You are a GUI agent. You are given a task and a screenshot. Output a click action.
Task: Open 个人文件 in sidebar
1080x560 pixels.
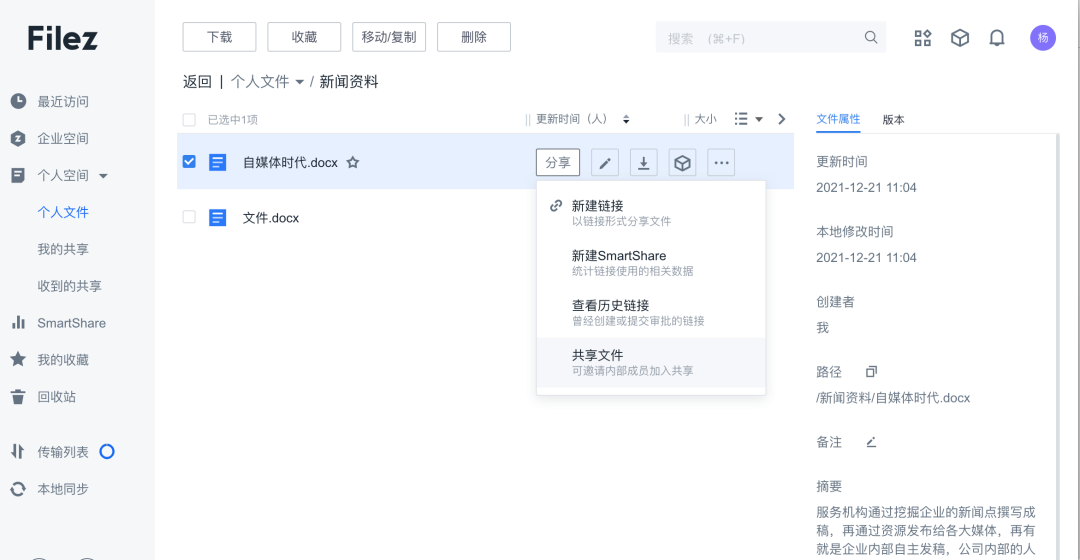tap(63, 212)
